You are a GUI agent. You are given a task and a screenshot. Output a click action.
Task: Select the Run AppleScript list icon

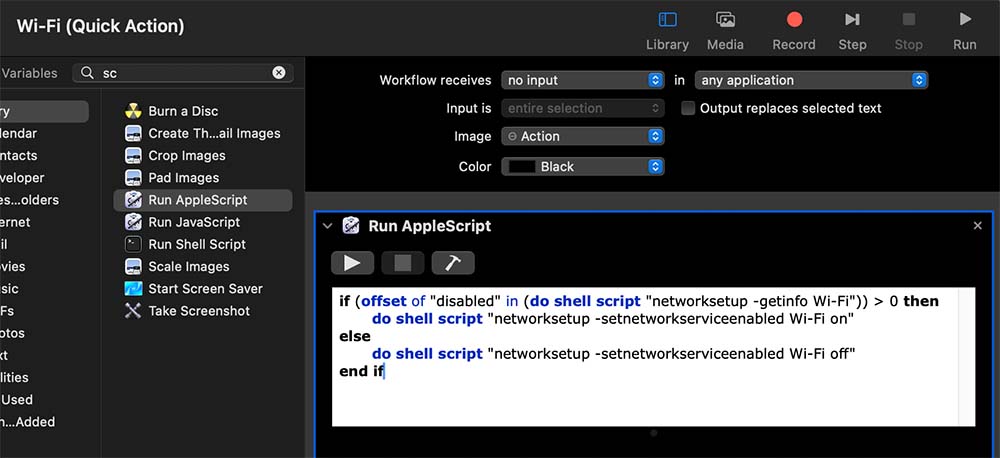[133, 200]
